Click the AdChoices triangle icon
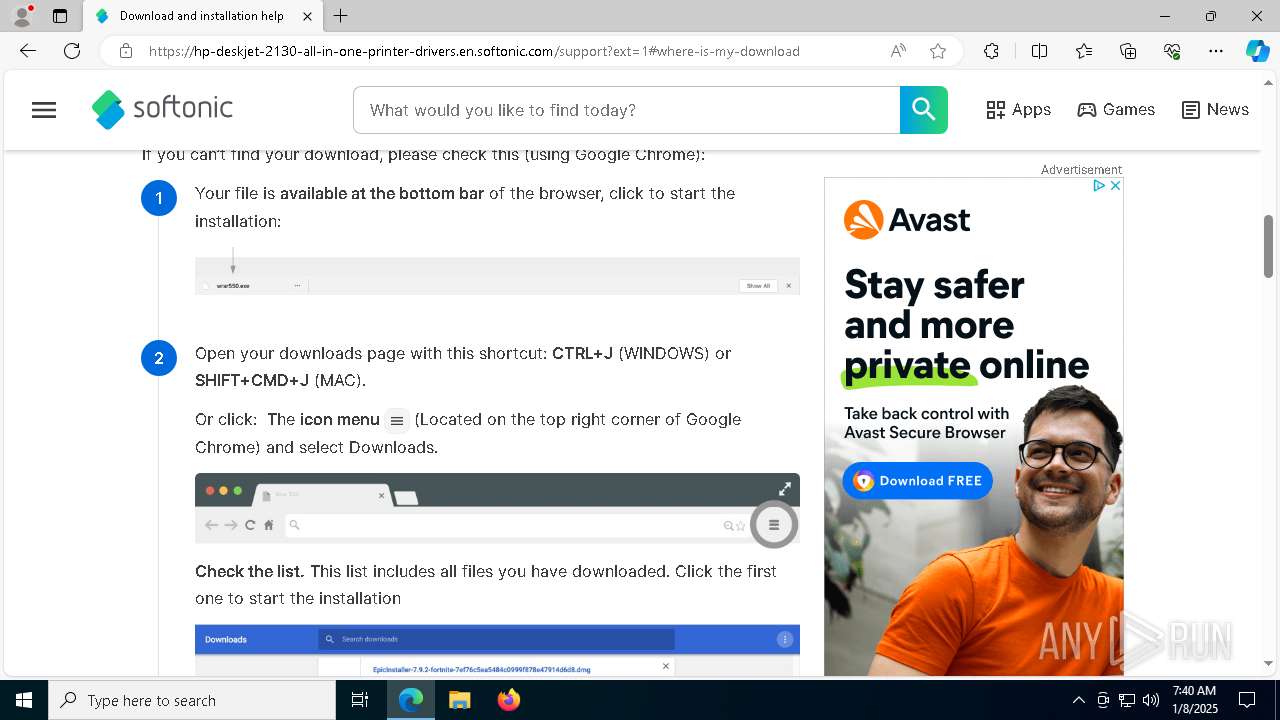The image size is (1280, 720). [x=1099, y=186]
